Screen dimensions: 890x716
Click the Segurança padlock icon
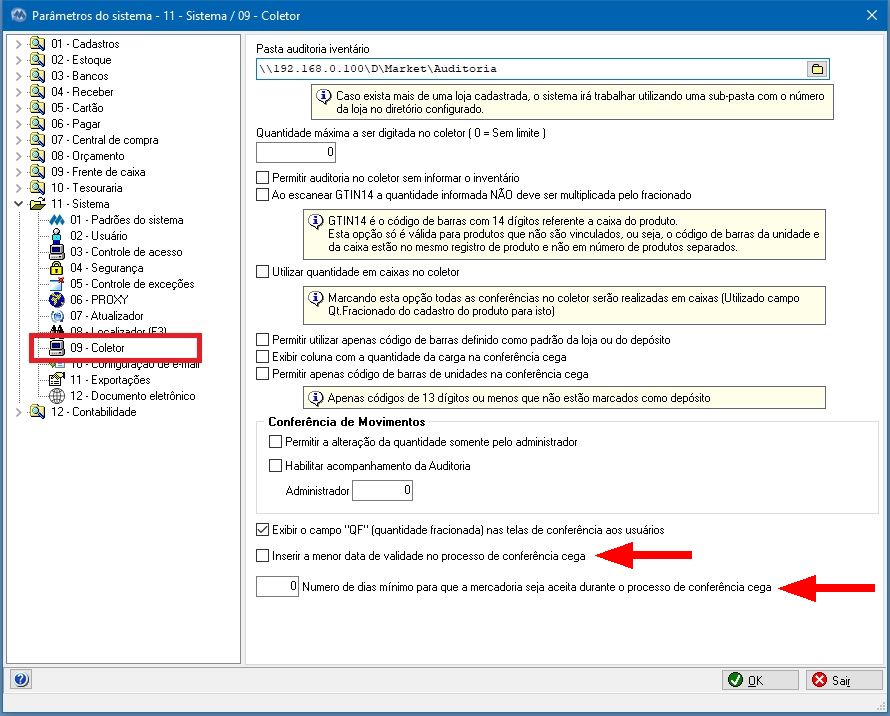[x=57, y=267]
